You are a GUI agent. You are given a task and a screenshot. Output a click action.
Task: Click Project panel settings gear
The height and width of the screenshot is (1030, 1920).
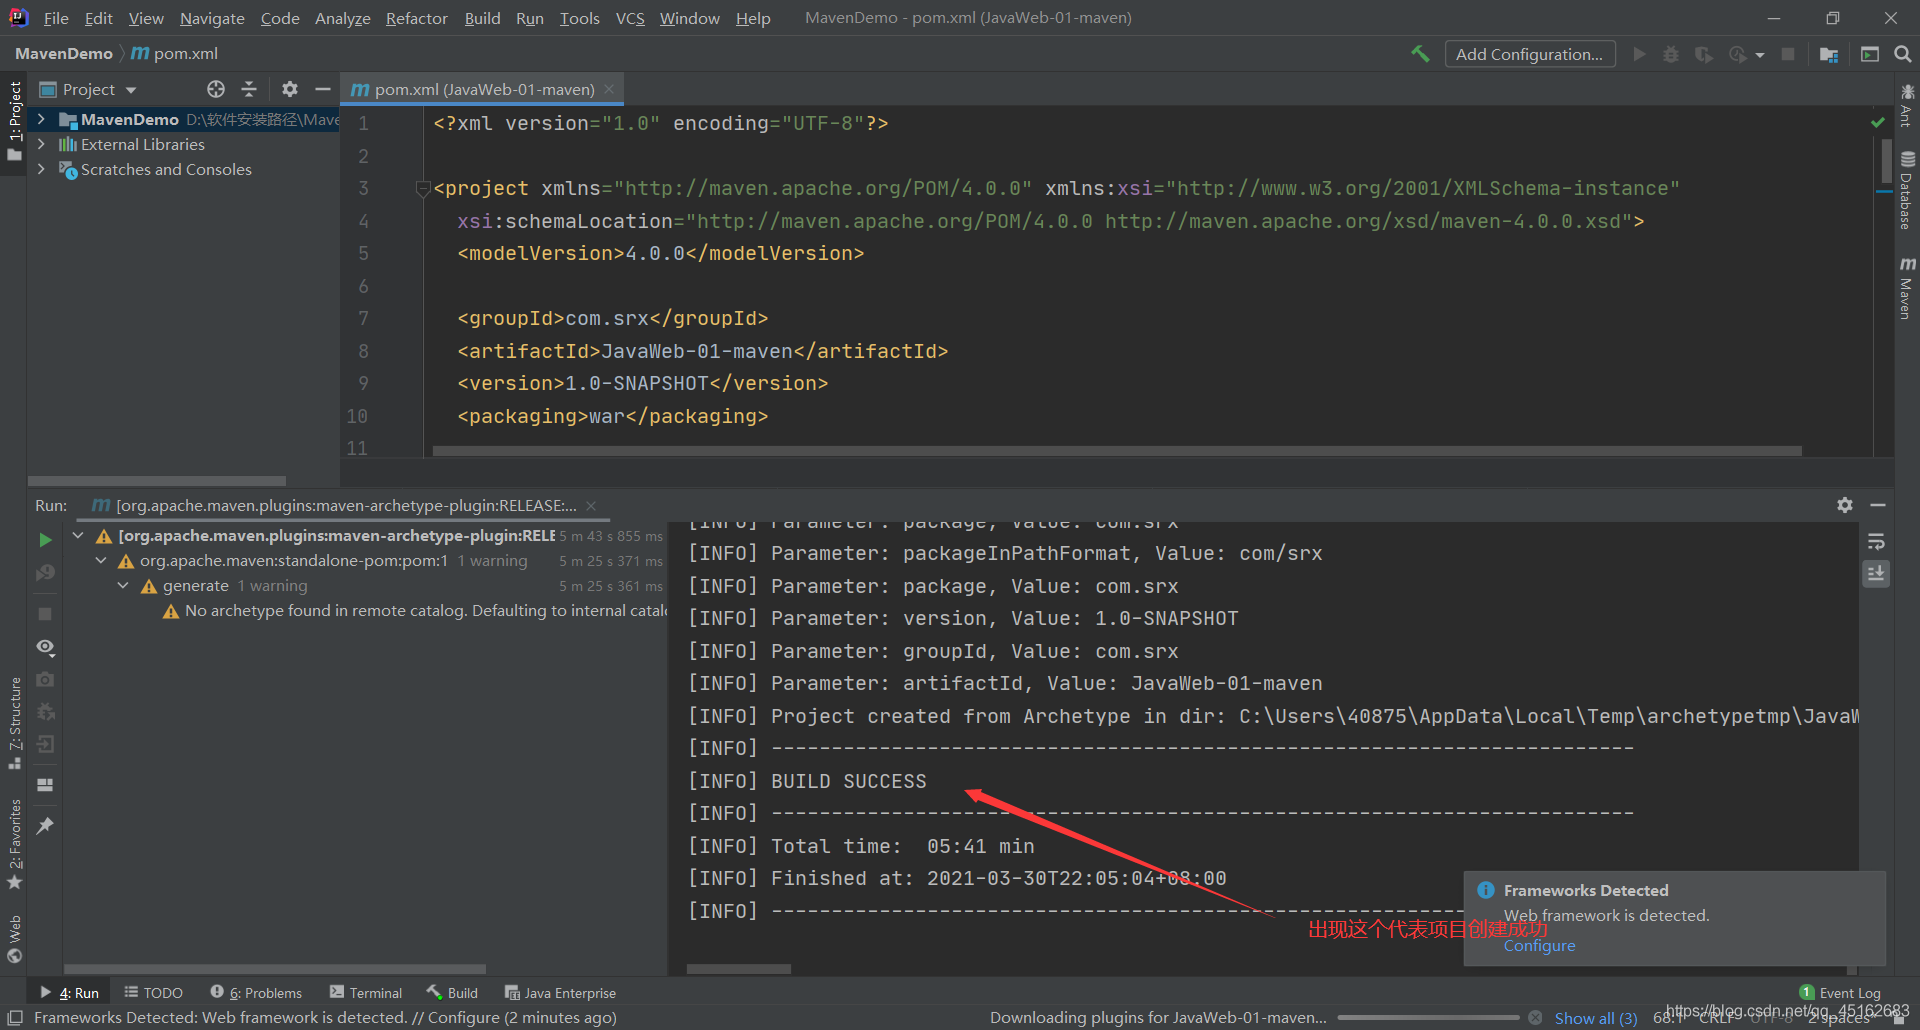point(290,89)
